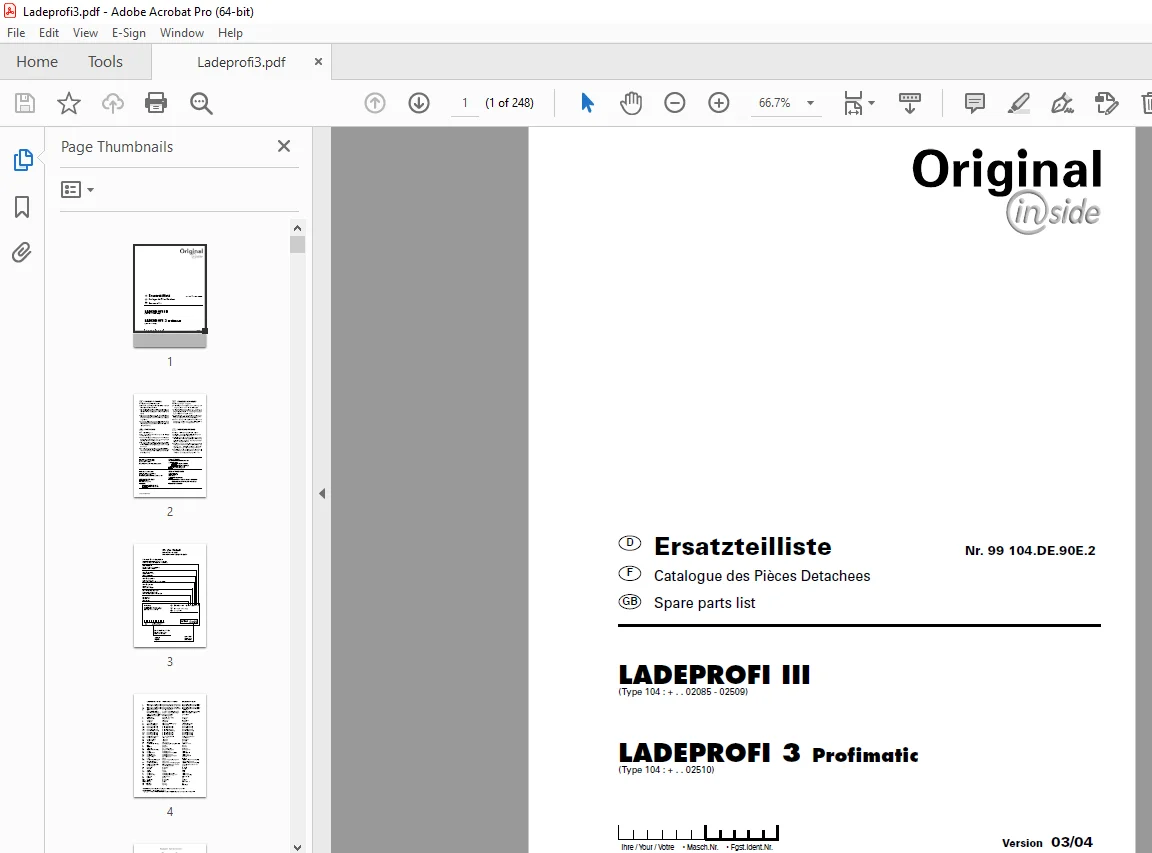Select page 2 thumbnail
Image resolution: width=1152 pixels, height=853 pixels.
tap(170, 446)
